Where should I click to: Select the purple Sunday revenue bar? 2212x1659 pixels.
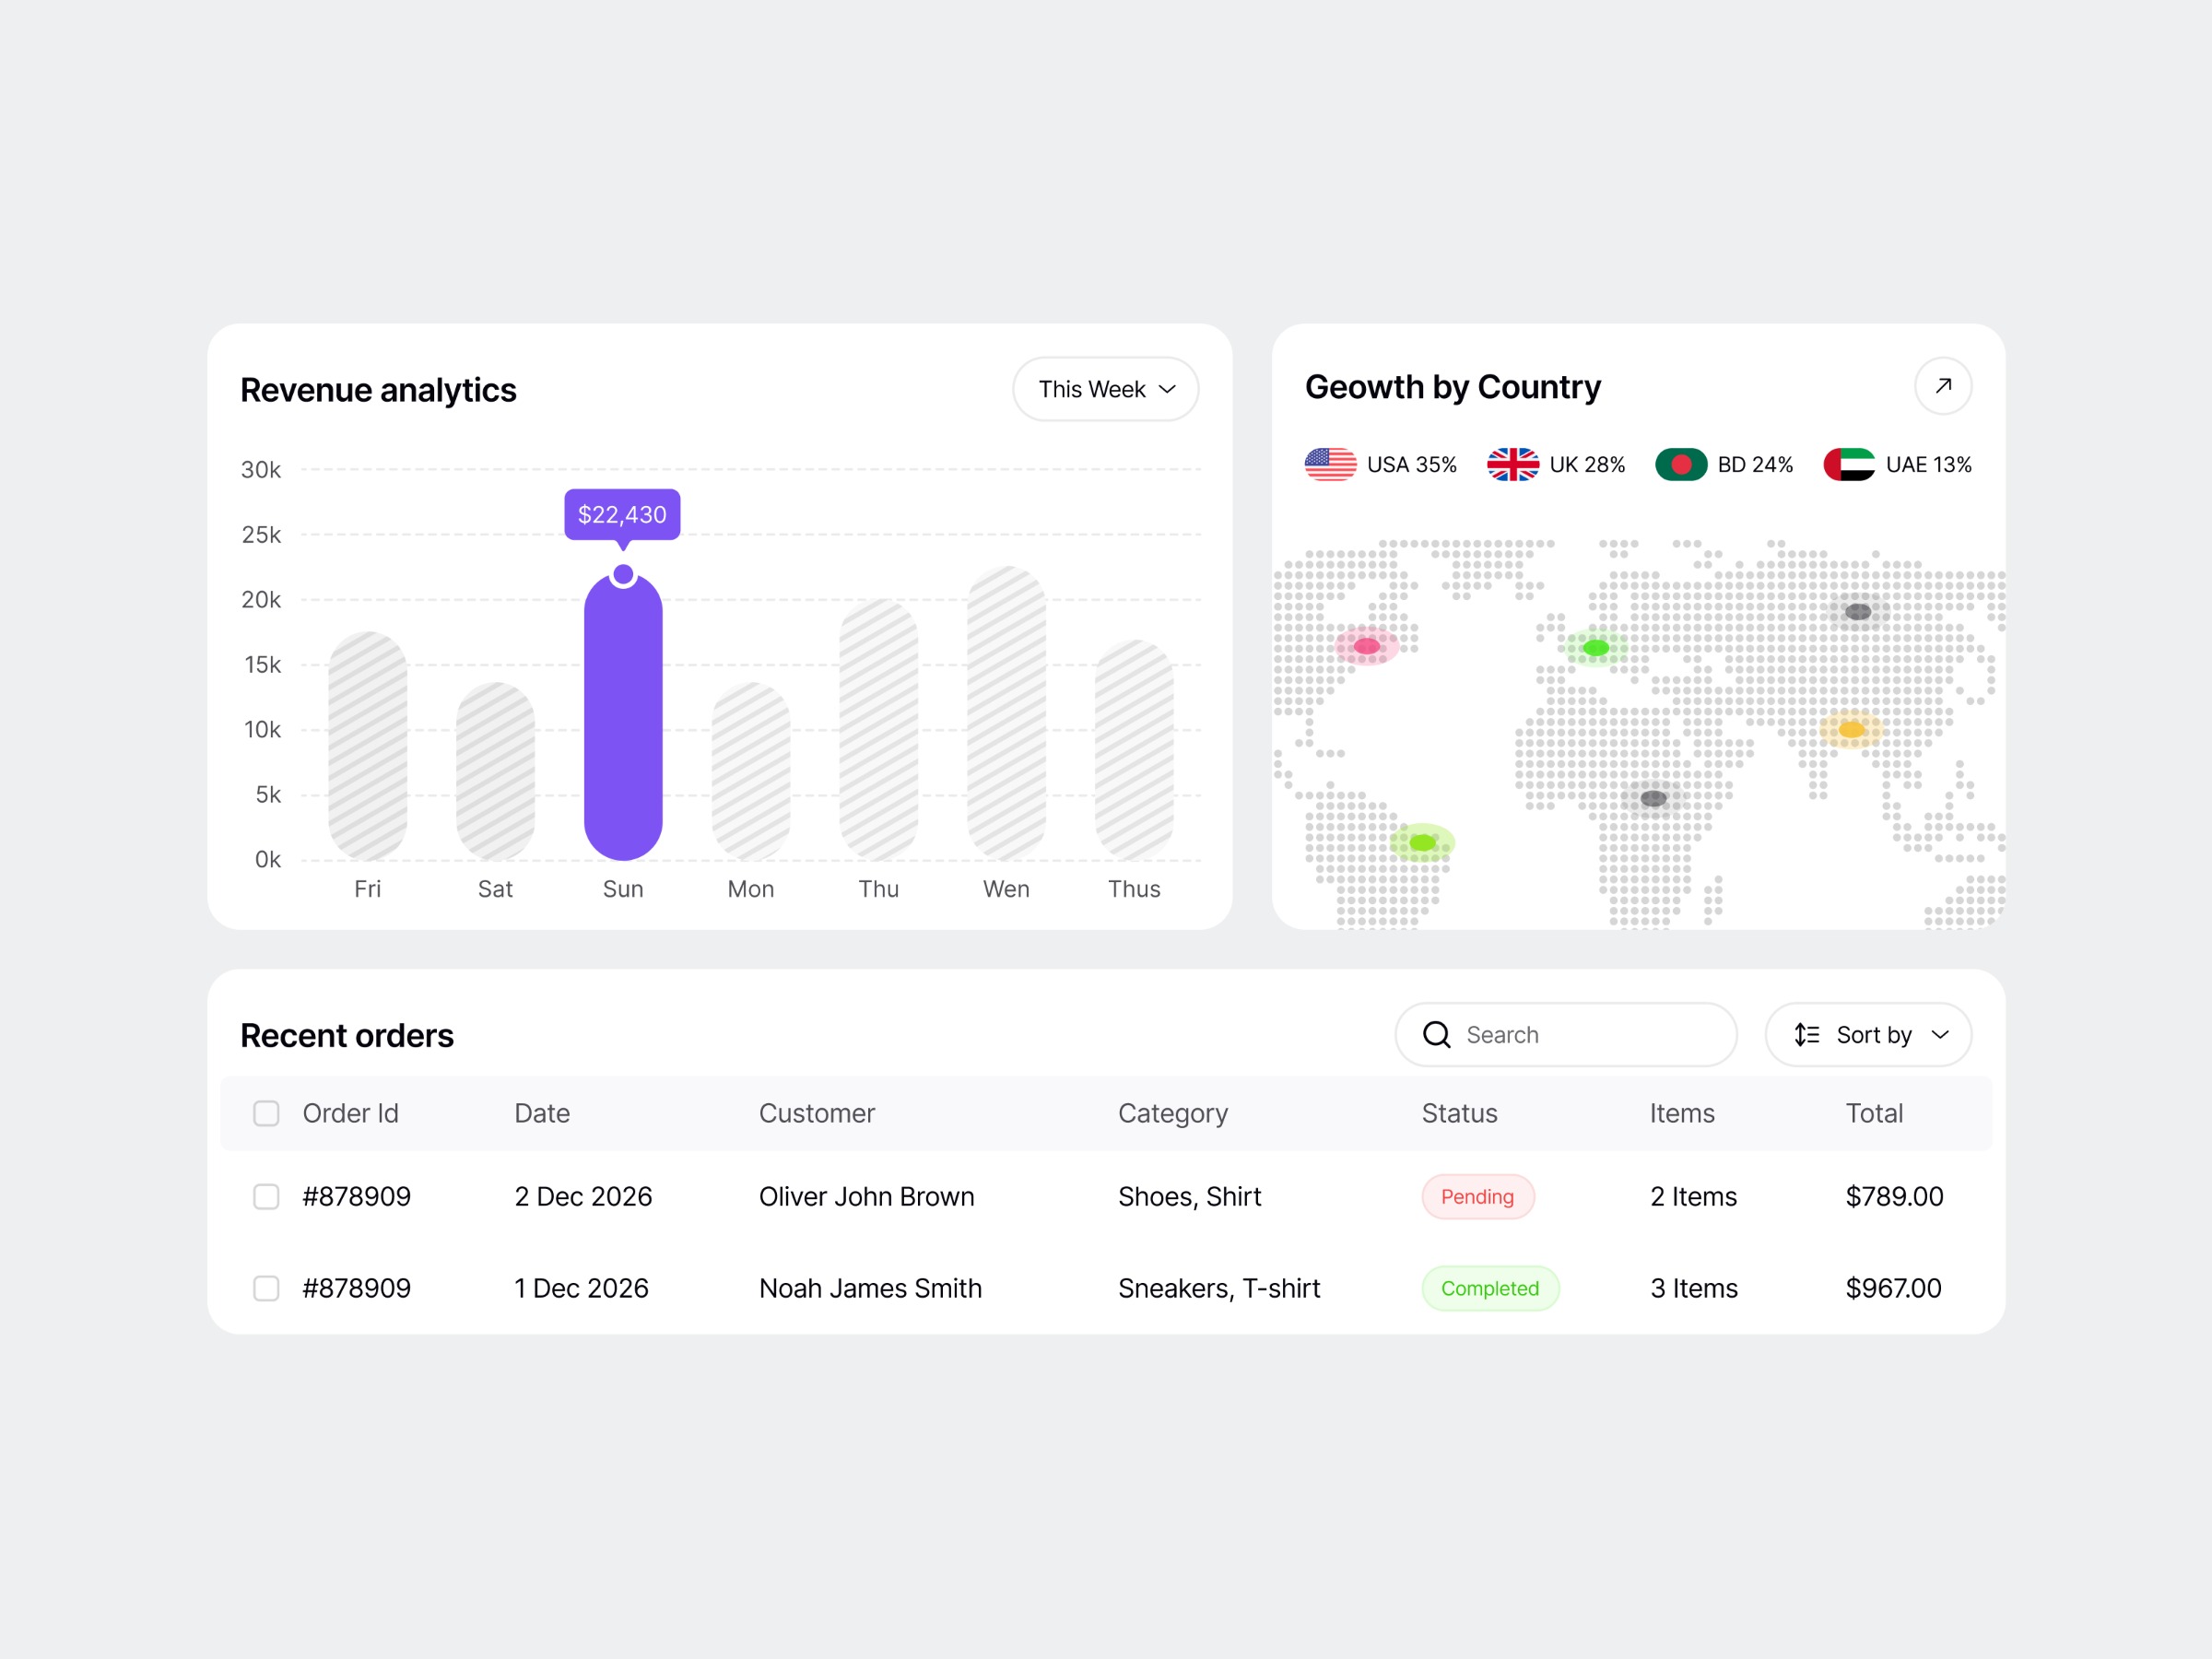click(623, 720)
